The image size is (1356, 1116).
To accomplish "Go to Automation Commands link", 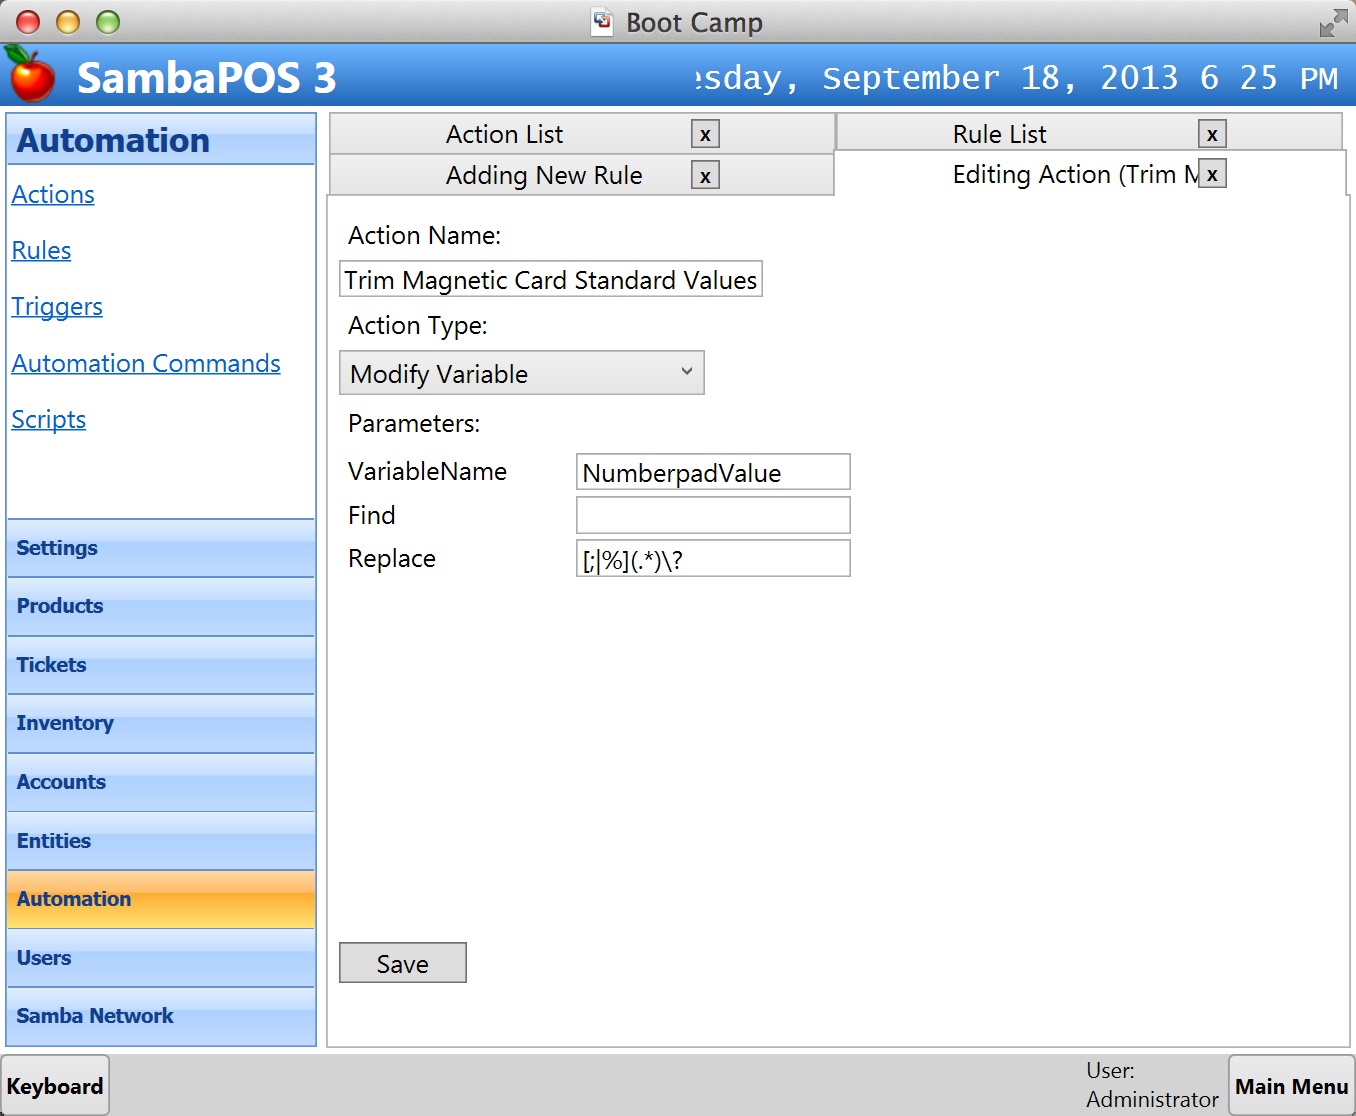I will tap(146, 364).
